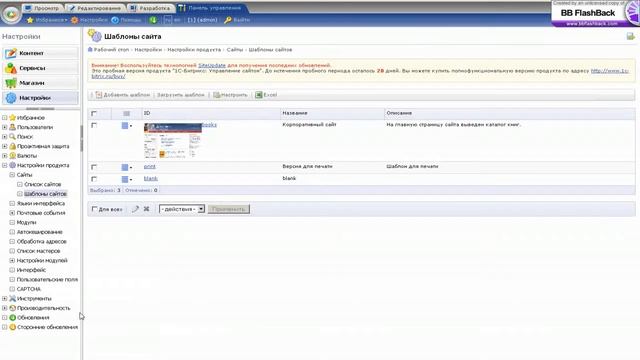Open Список сайтов in tree
Screen dimensions: 640x360
(42, 184)
